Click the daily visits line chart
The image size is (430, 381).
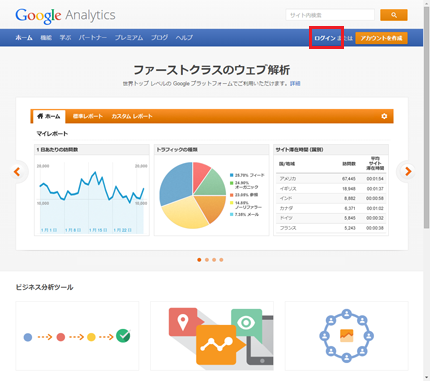click(x=92, y=198)
